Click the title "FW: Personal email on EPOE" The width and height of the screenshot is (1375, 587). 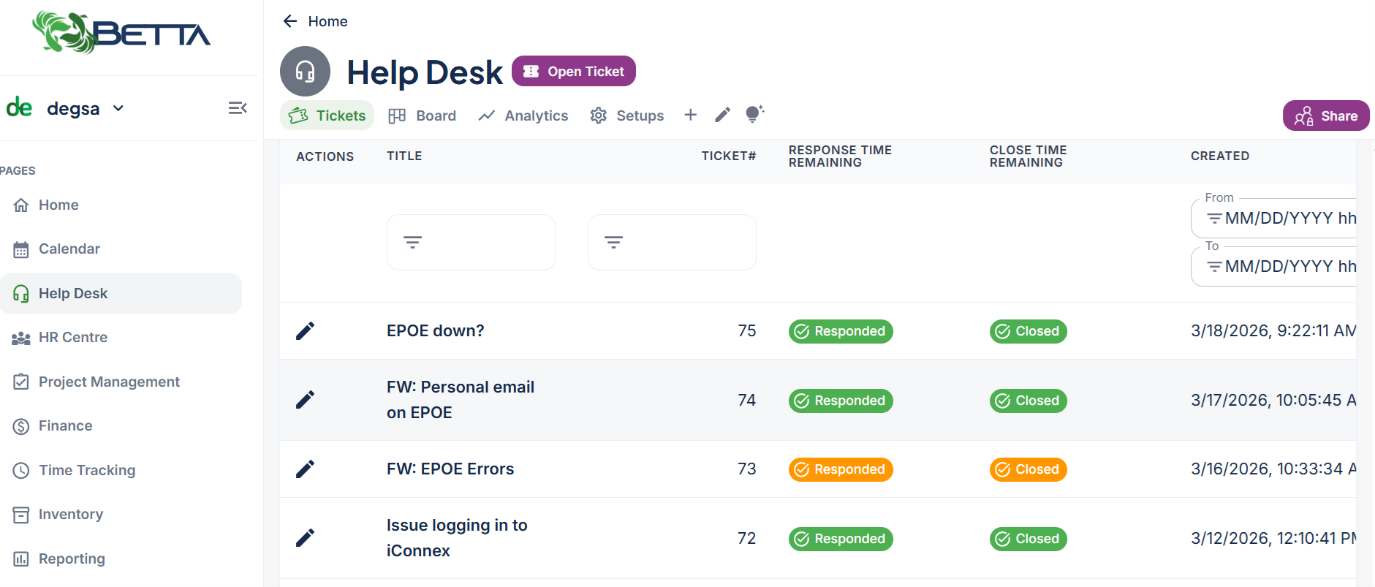click(x=461, y=400)
